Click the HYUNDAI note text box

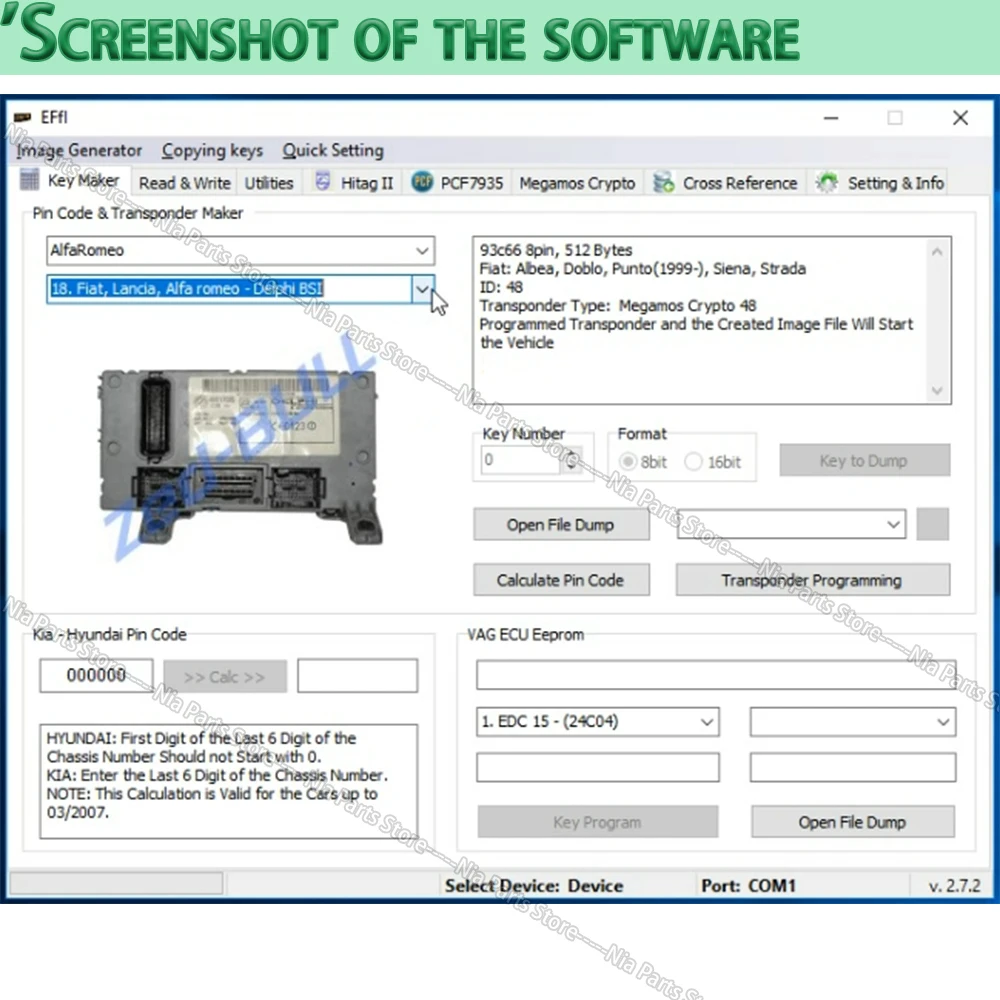228,781
